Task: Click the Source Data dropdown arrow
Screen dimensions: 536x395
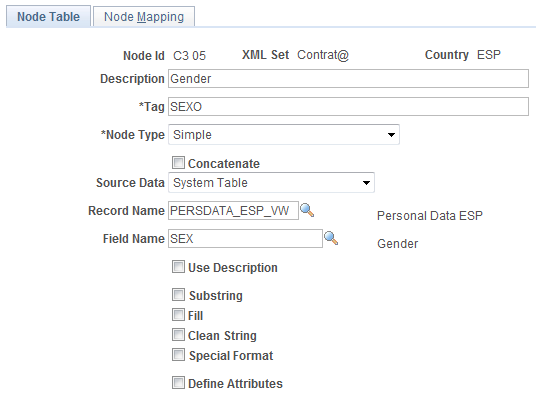Action: click(366, 183)
